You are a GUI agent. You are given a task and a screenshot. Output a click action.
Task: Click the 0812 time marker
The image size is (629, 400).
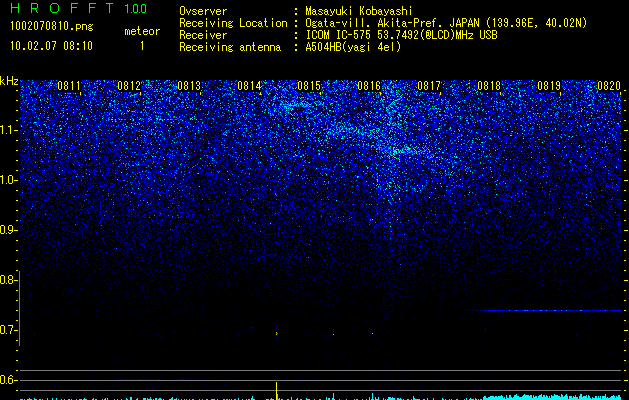tap(129, 85)
